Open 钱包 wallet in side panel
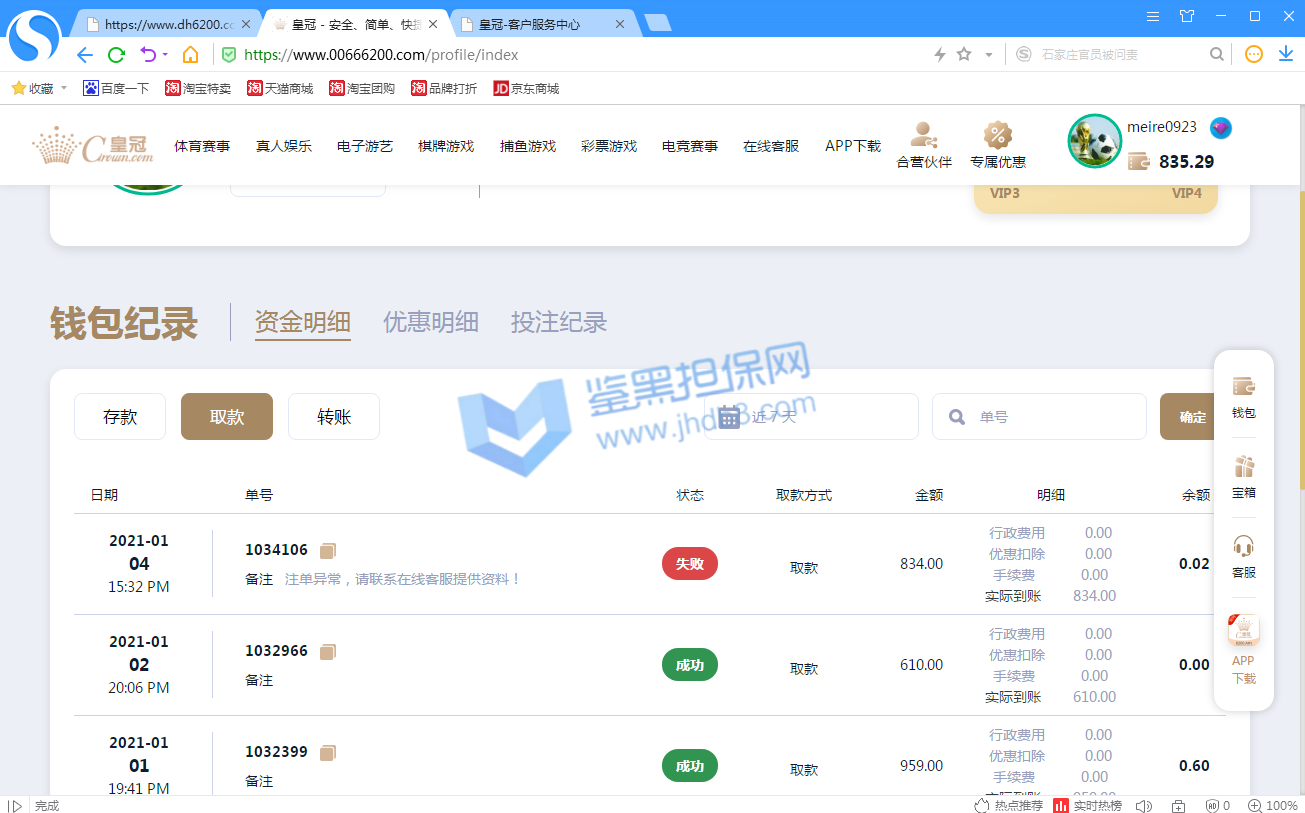Screen dimensions: 1305x813 1243,396
